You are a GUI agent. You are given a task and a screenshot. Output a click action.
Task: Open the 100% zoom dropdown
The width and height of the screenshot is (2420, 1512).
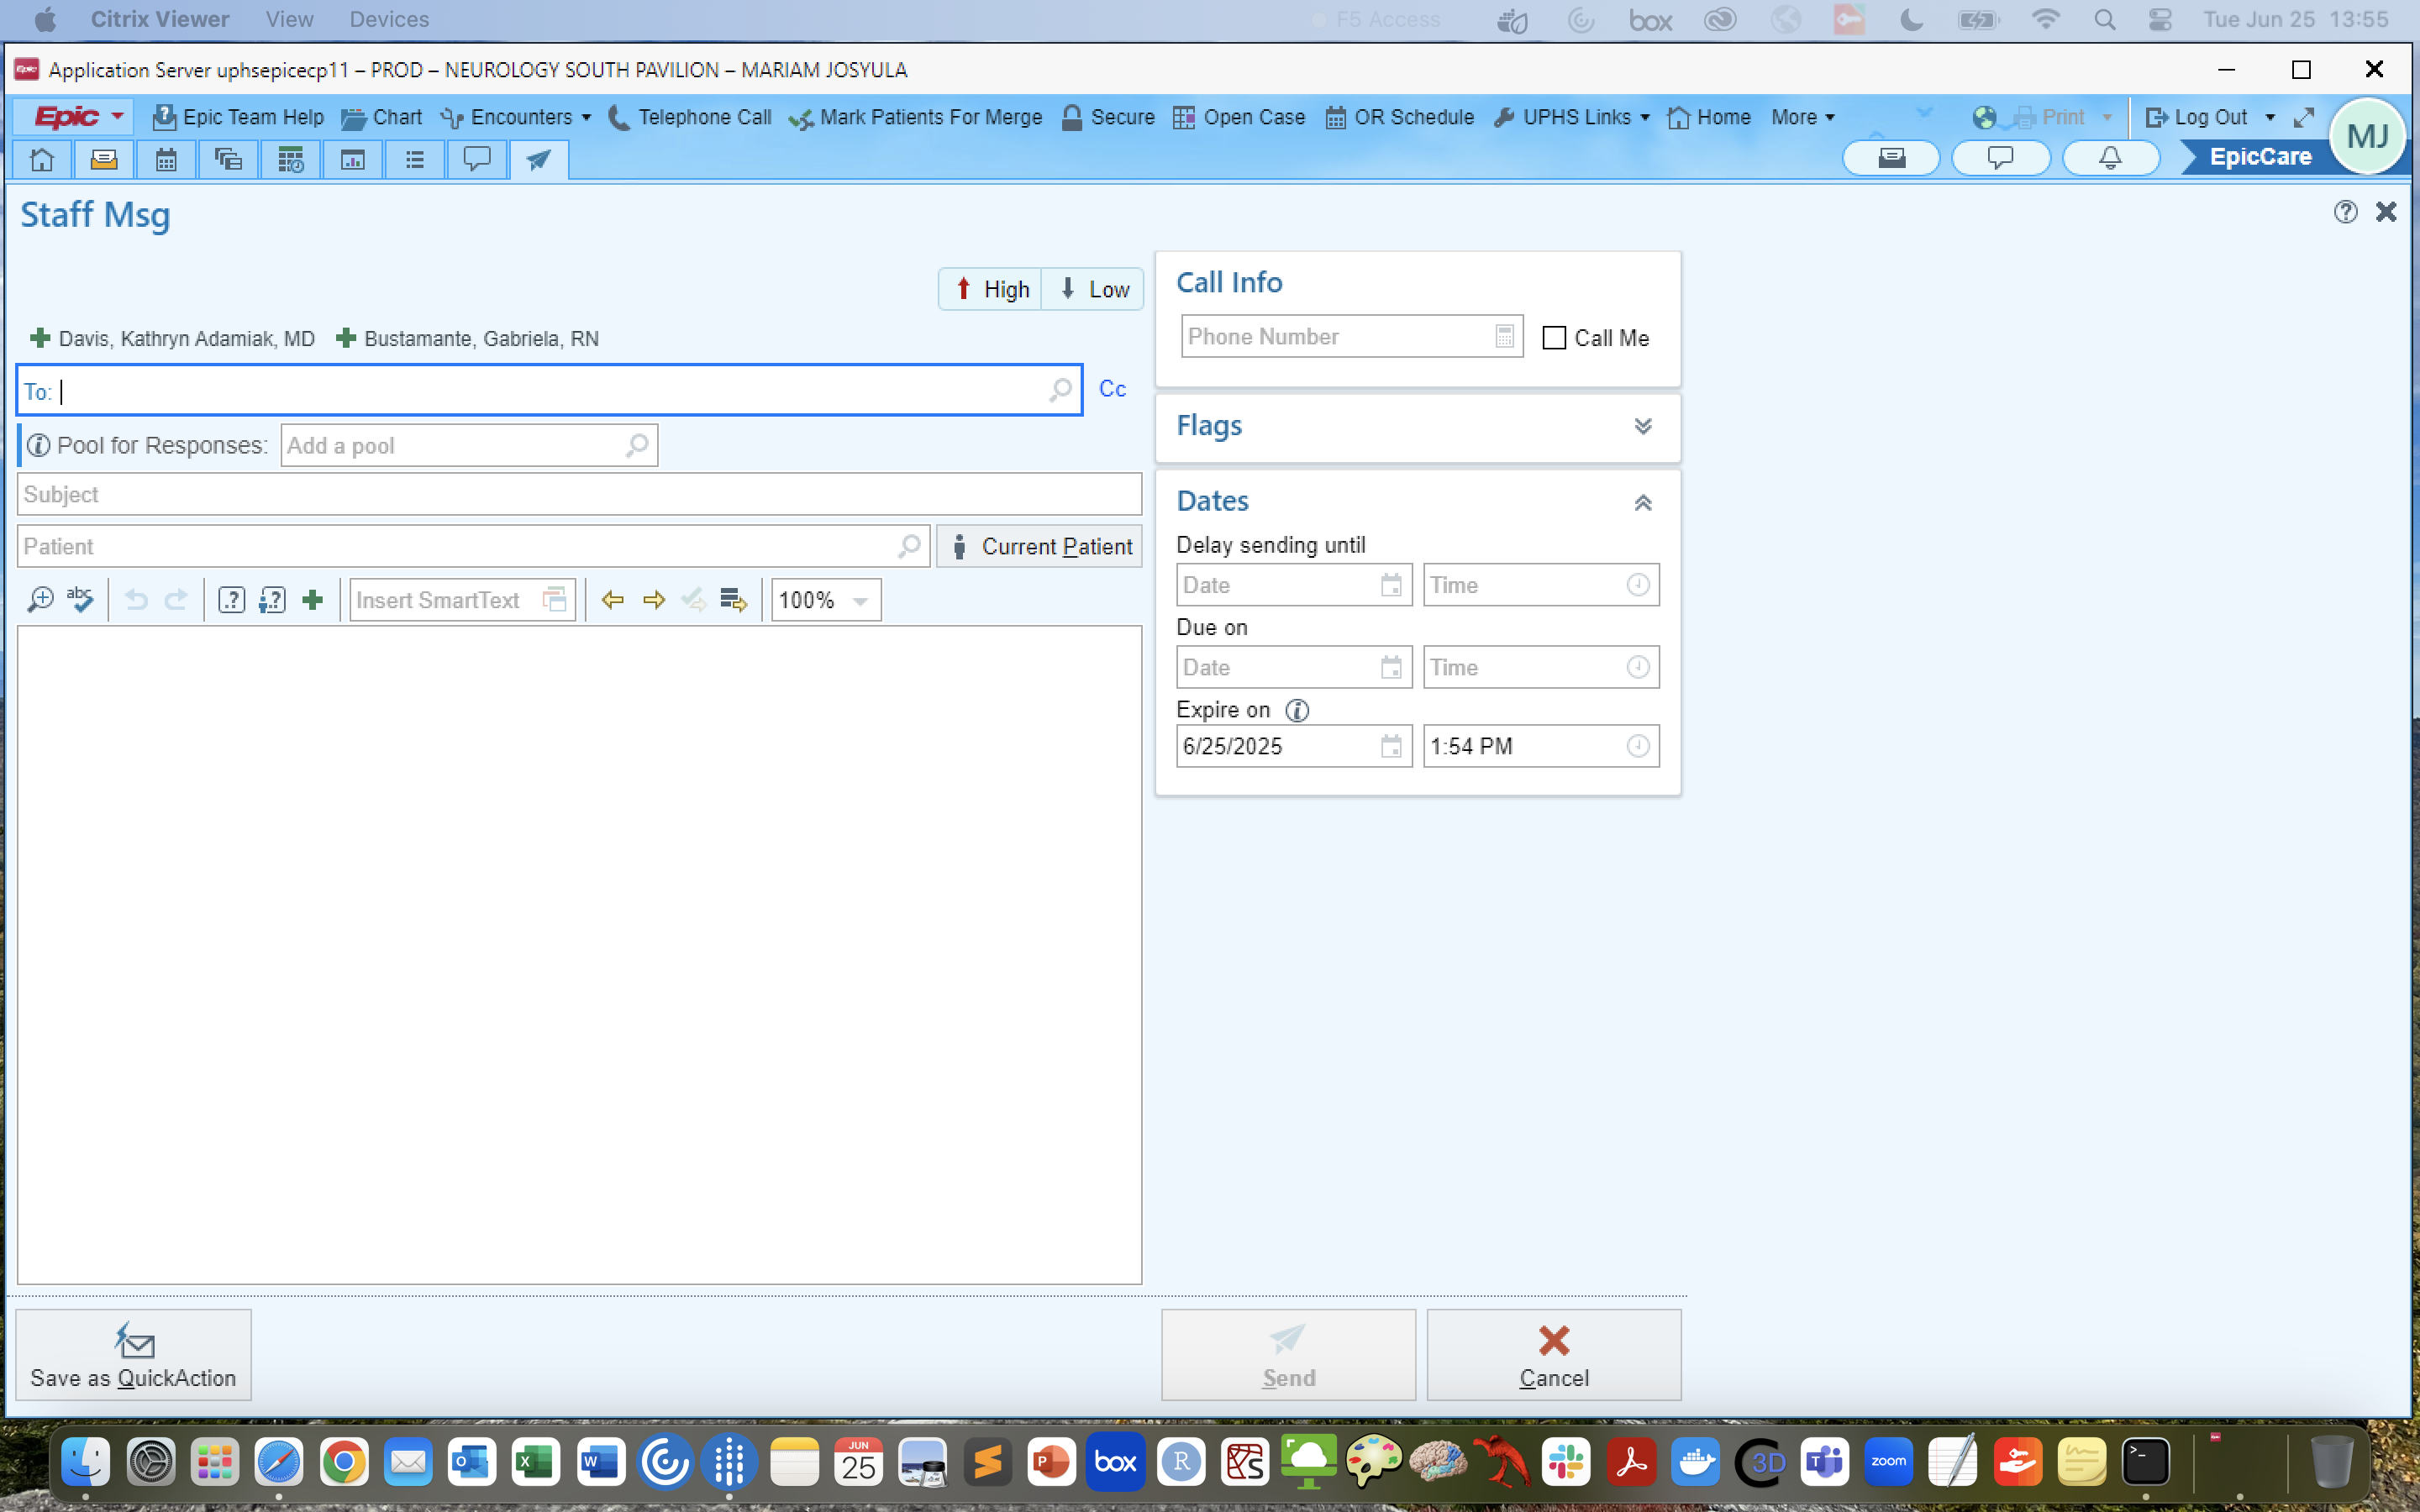[860, 601]
